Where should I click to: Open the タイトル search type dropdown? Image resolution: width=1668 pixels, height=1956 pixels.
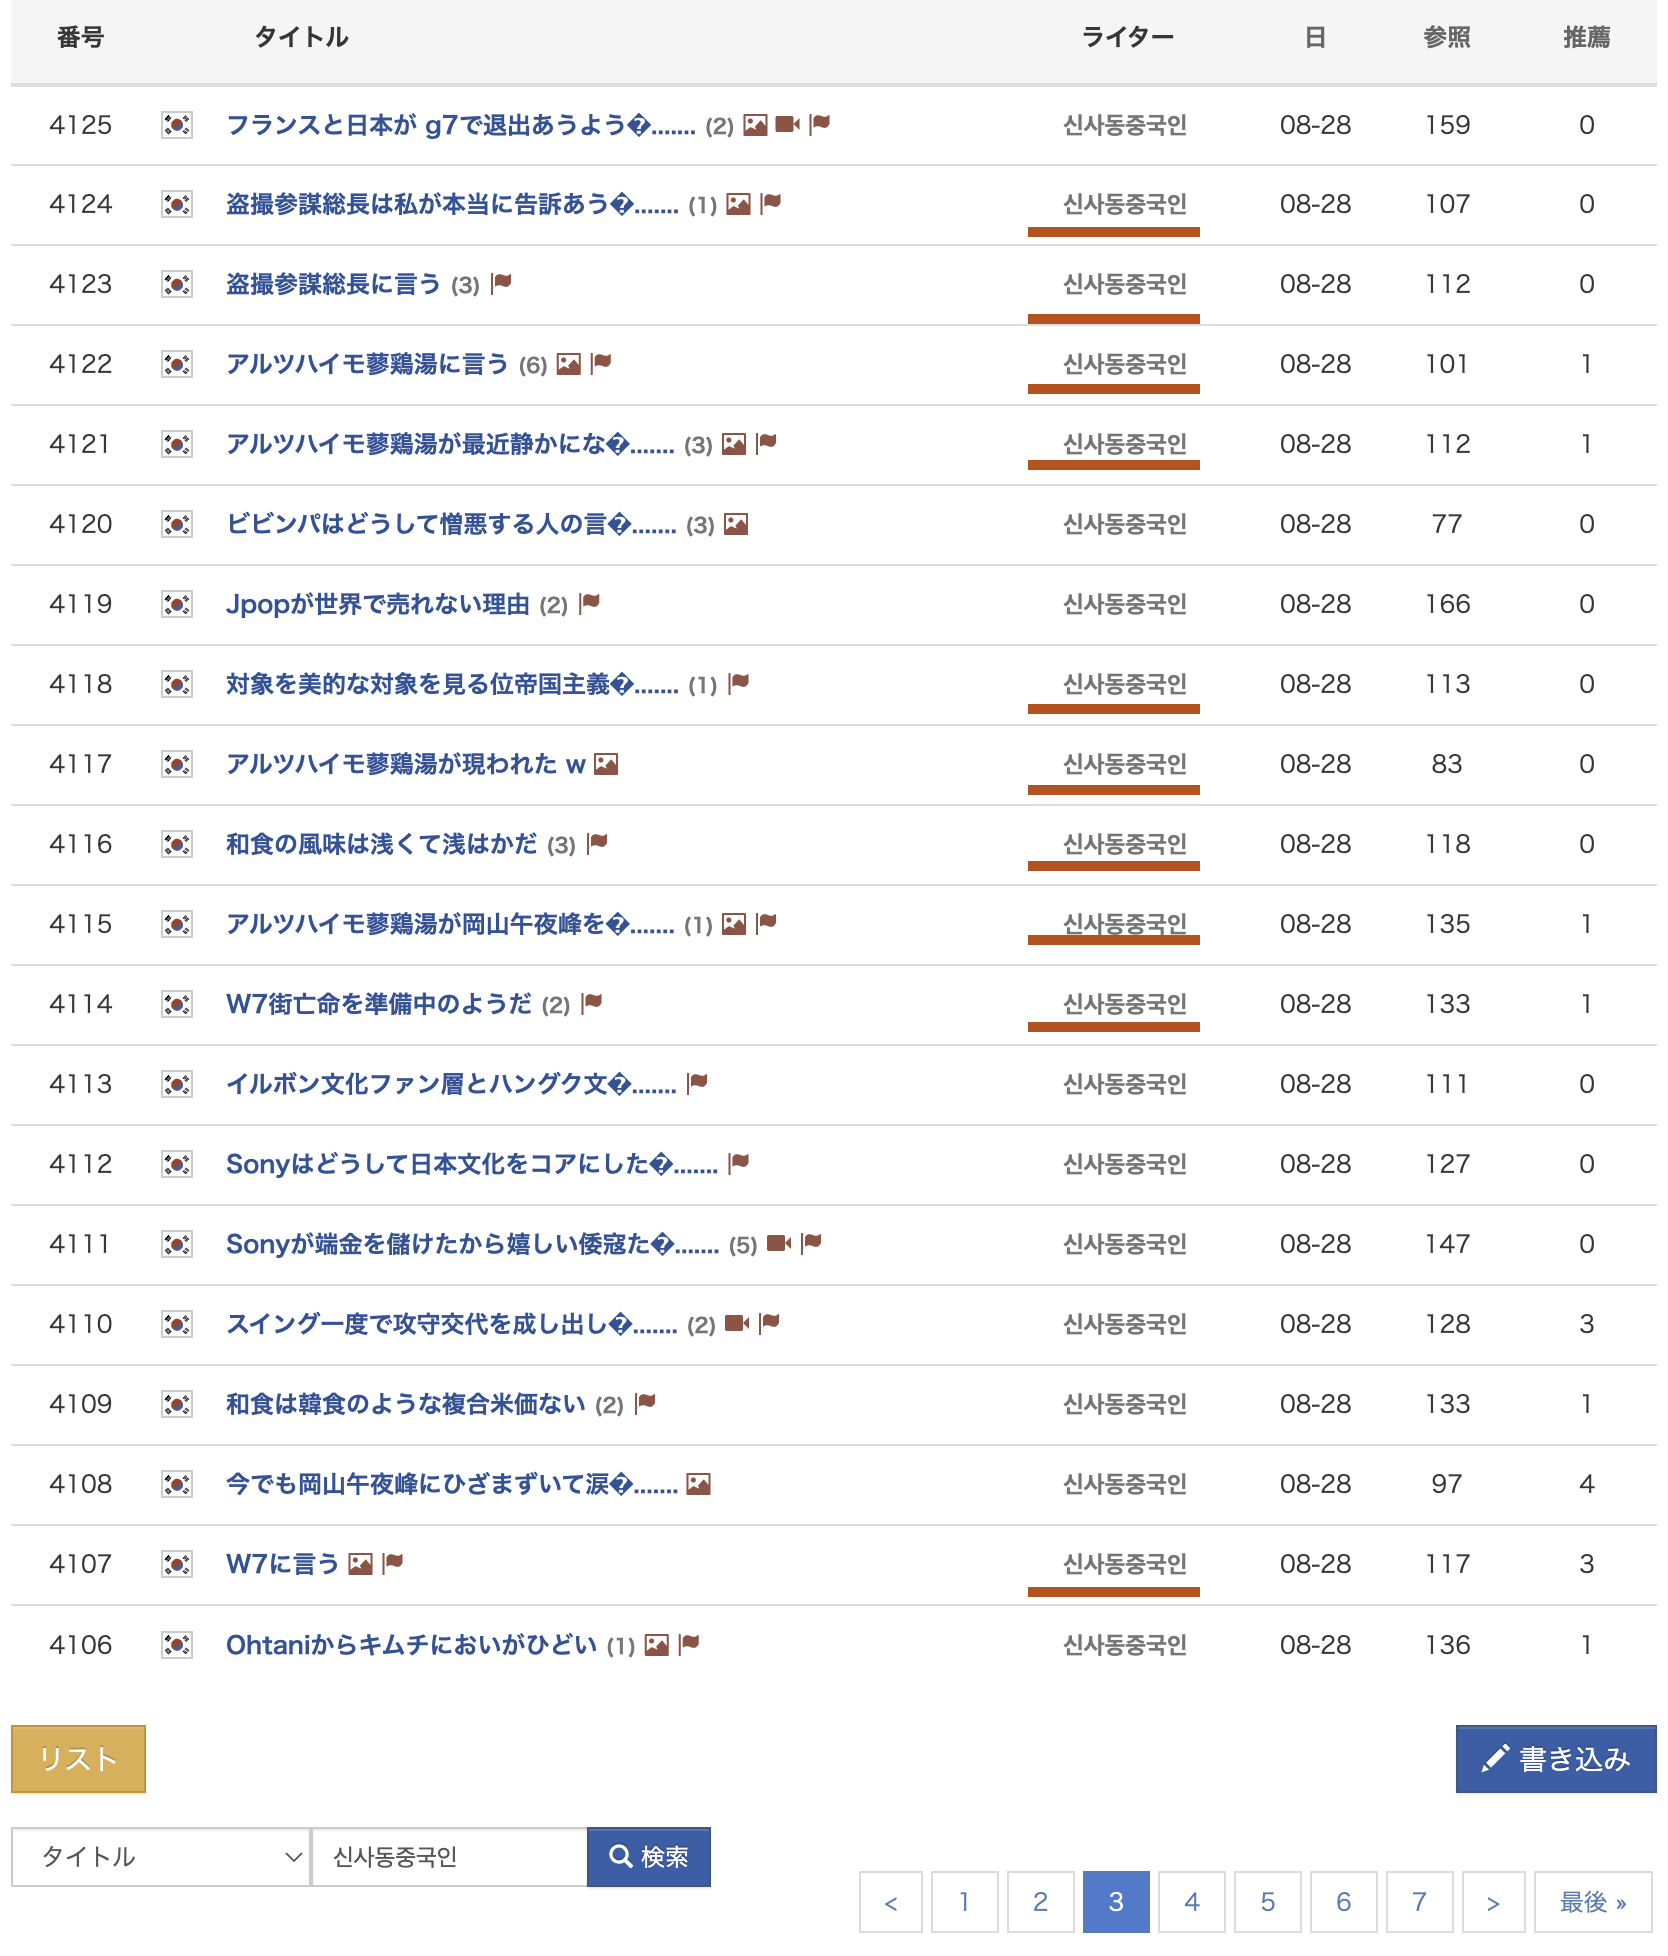pos(160,1857)
